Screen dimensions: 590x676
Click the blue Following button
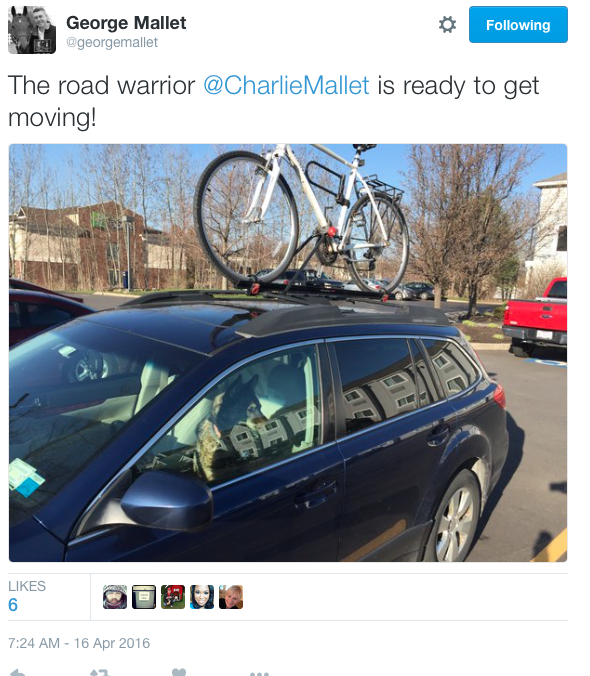click(x=518, y=25)
